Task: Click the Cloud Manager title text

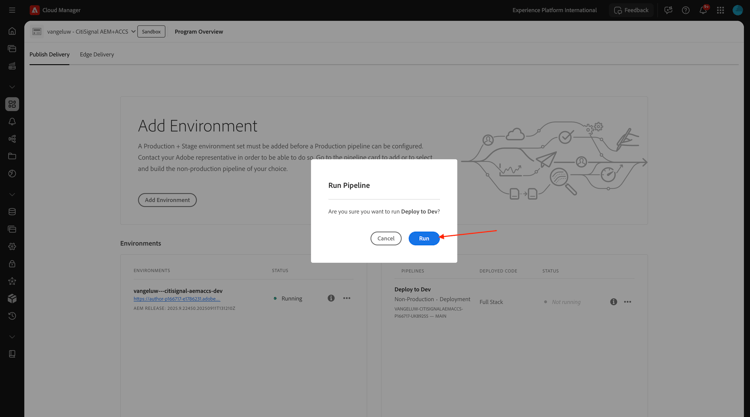Action: 61,10
